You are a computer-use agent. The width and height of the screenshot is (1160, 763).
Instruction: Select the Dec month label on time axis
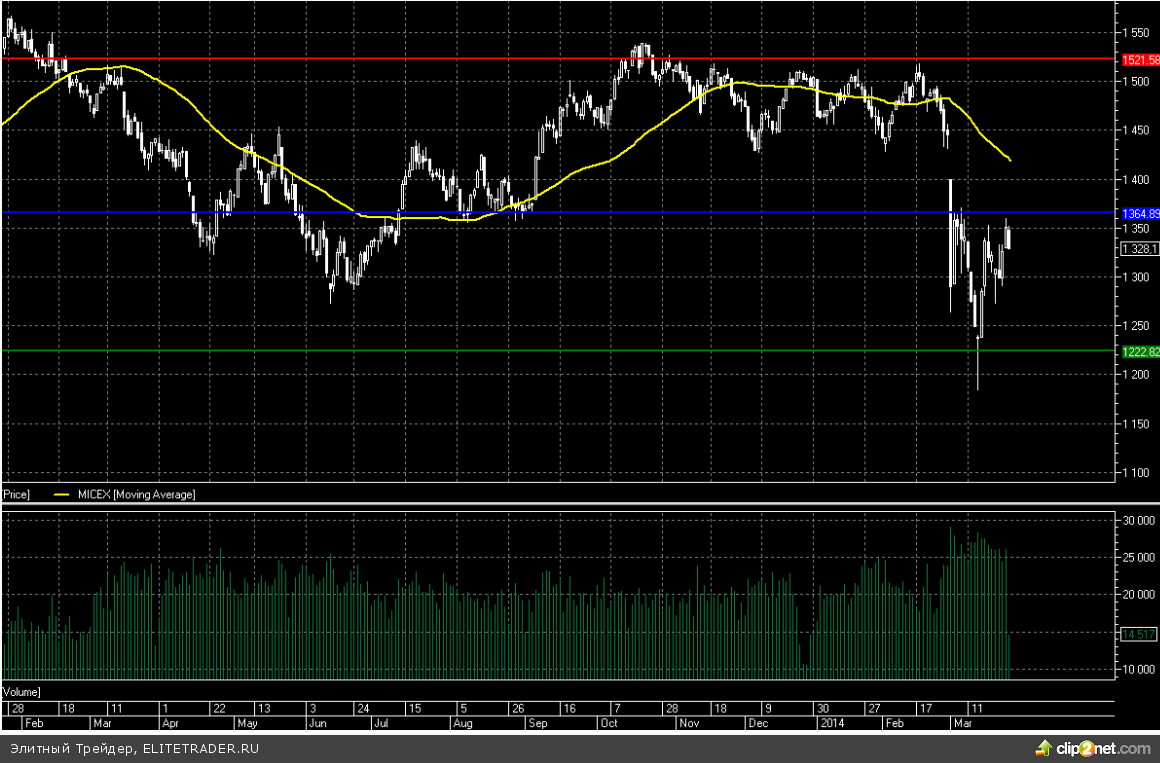[x=758, y=721]
